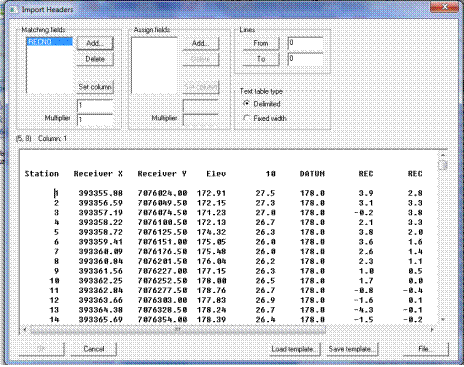This screenshot has width=464, height=367.
Task: Click the Cancel button
Action: coord(94,349)
